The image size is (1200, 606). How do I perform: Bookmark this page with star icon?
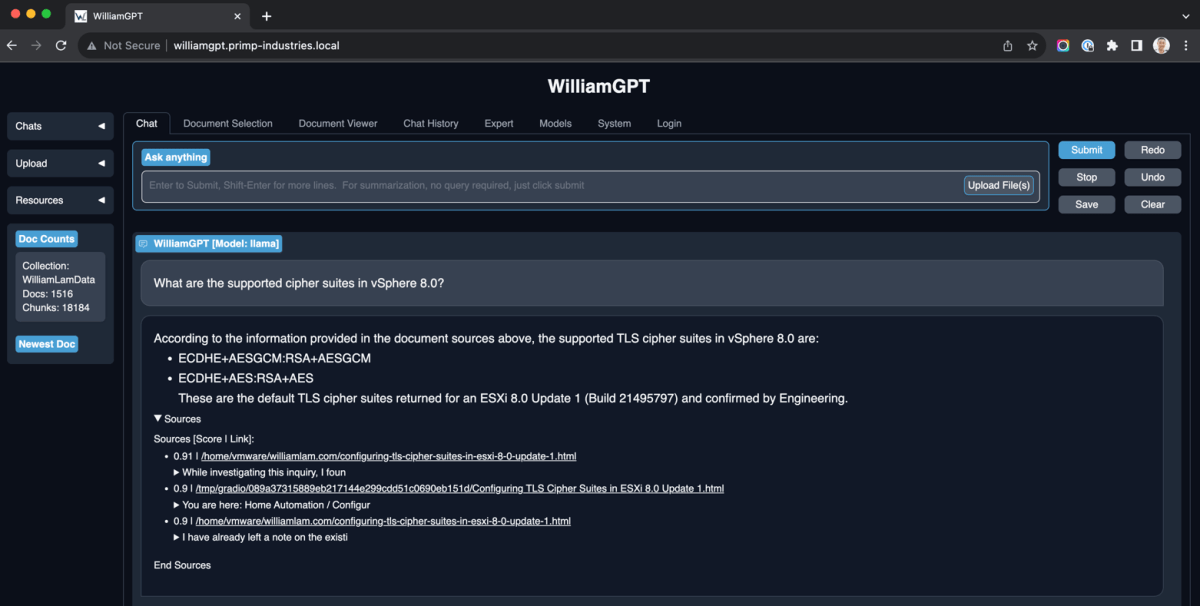pos(1032,45)
